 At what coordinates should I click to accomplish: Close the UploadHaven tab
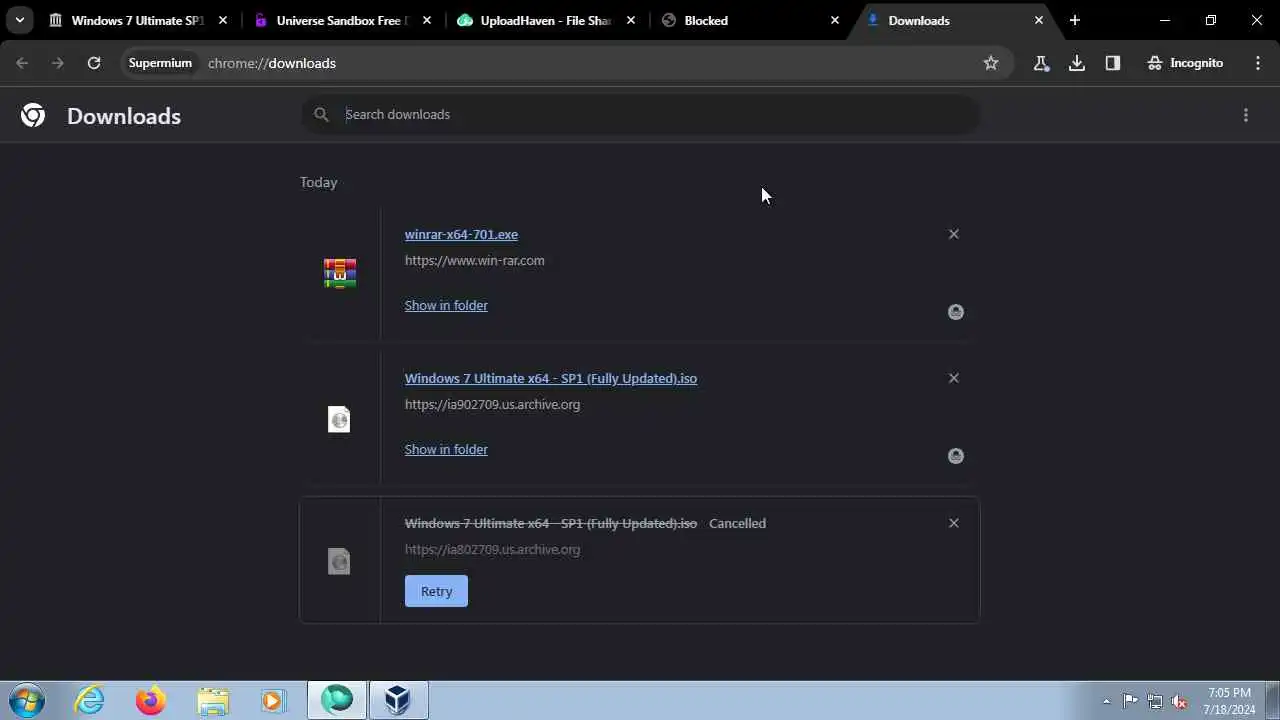point(631,20)
